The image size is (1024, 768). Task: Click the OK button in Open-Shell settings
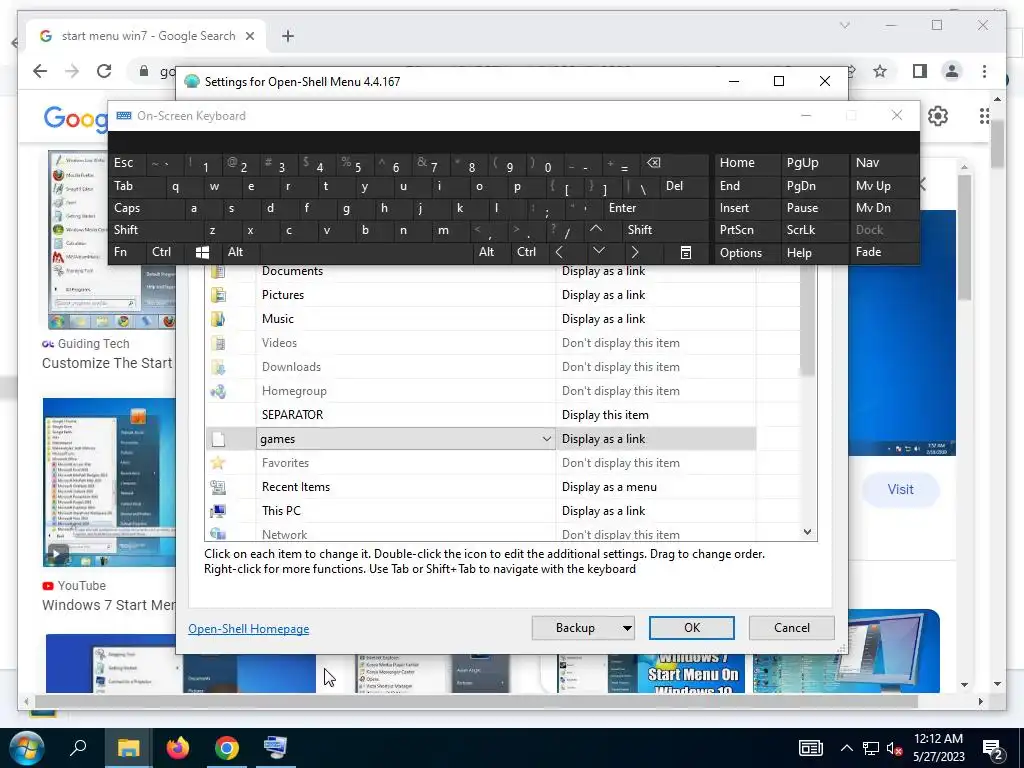click(692, 628)
